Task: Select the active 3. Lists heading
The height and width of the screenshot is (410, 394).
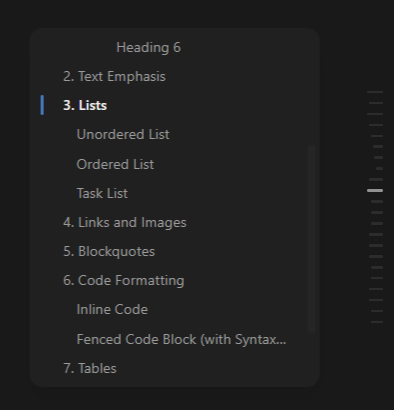Action: pyautogui.click(x=85, y=105)
